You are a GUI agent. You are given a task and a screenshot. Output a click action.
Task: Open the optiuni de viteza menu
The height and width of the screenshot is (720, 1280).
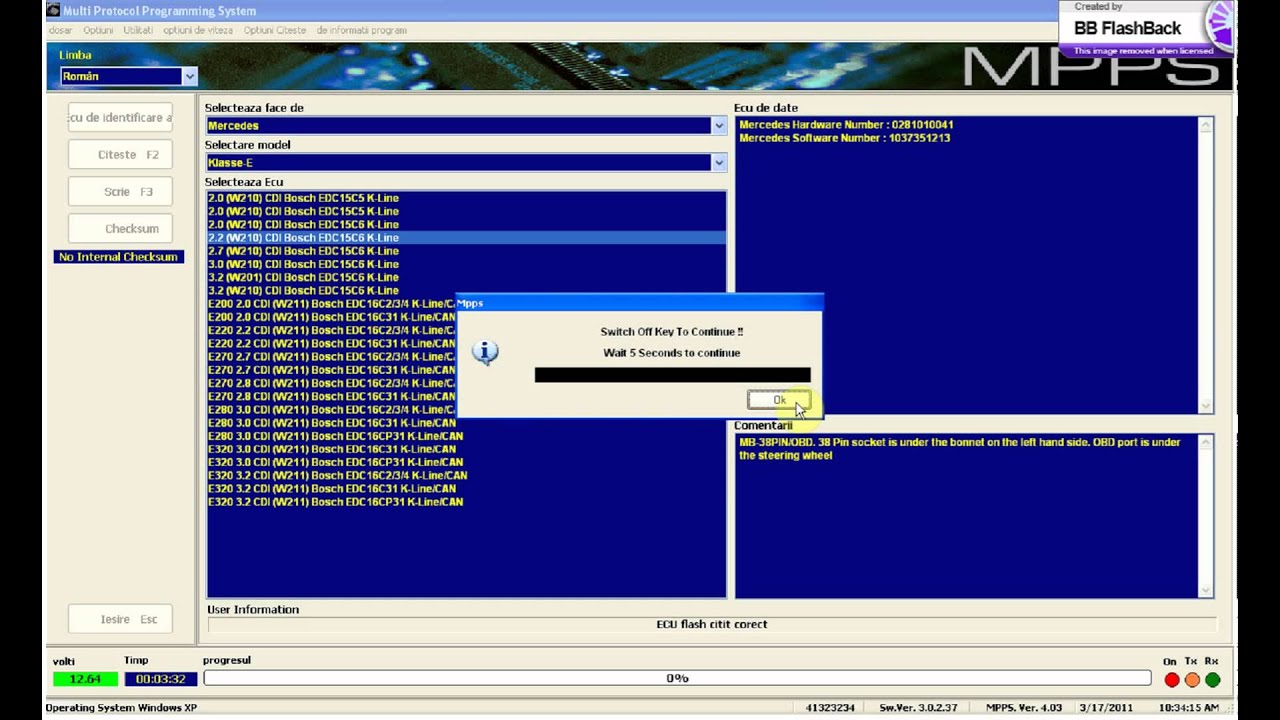[198, 30]
